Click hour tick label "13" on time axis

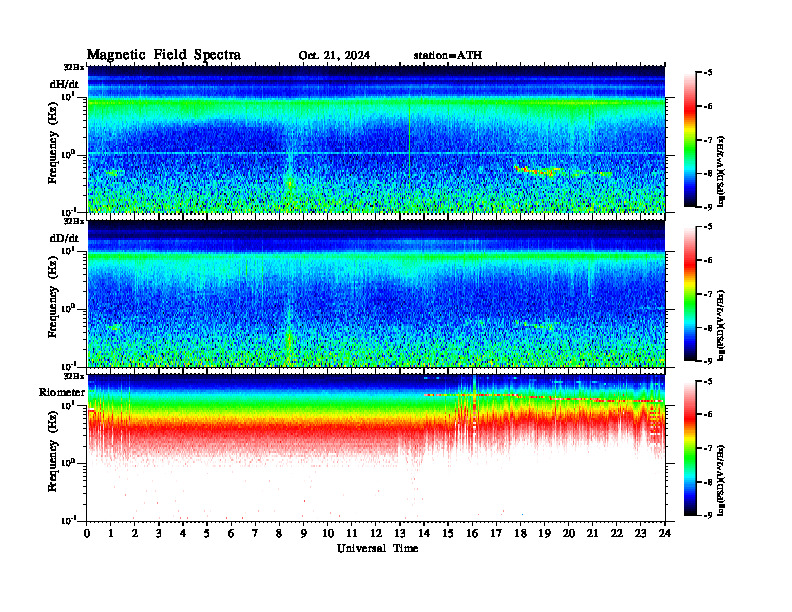[400, 534]
